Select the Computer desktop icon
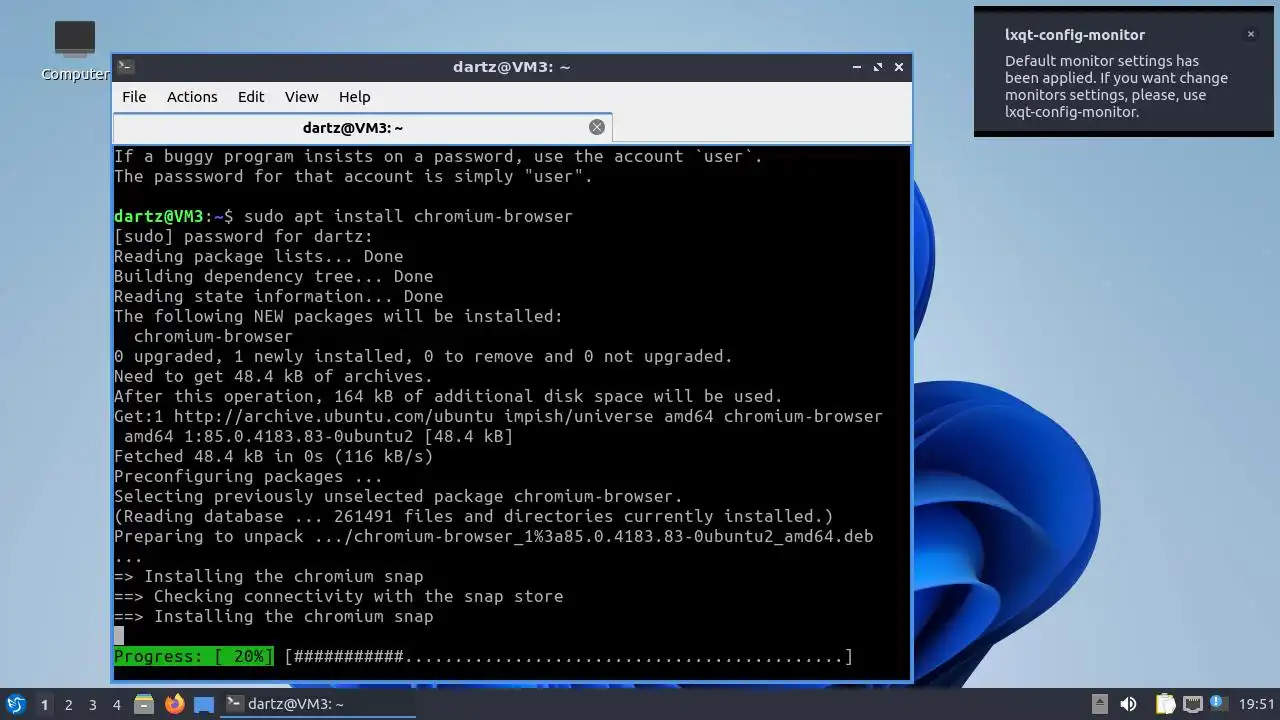 pos(75,52)
